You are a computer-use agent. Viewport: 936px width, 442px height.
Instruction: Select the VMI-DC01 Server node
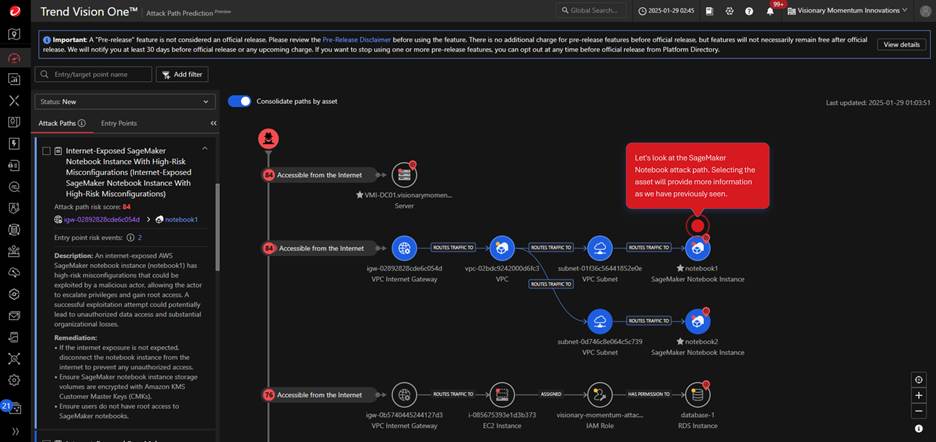click(x=404, y=174)
